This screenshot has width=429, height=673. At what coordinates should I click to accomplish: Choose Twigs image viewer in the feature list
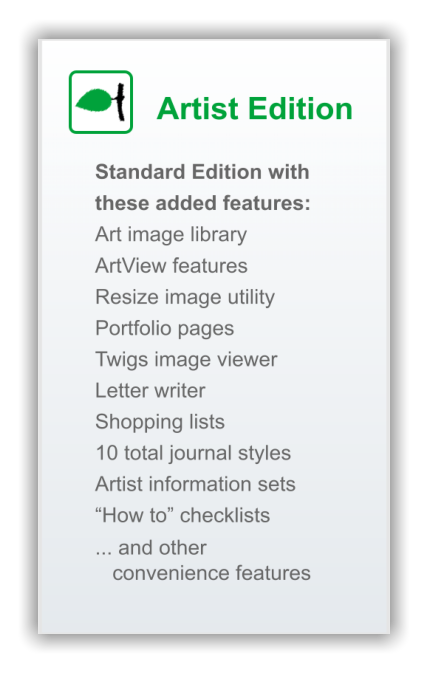tap(186, 360)
